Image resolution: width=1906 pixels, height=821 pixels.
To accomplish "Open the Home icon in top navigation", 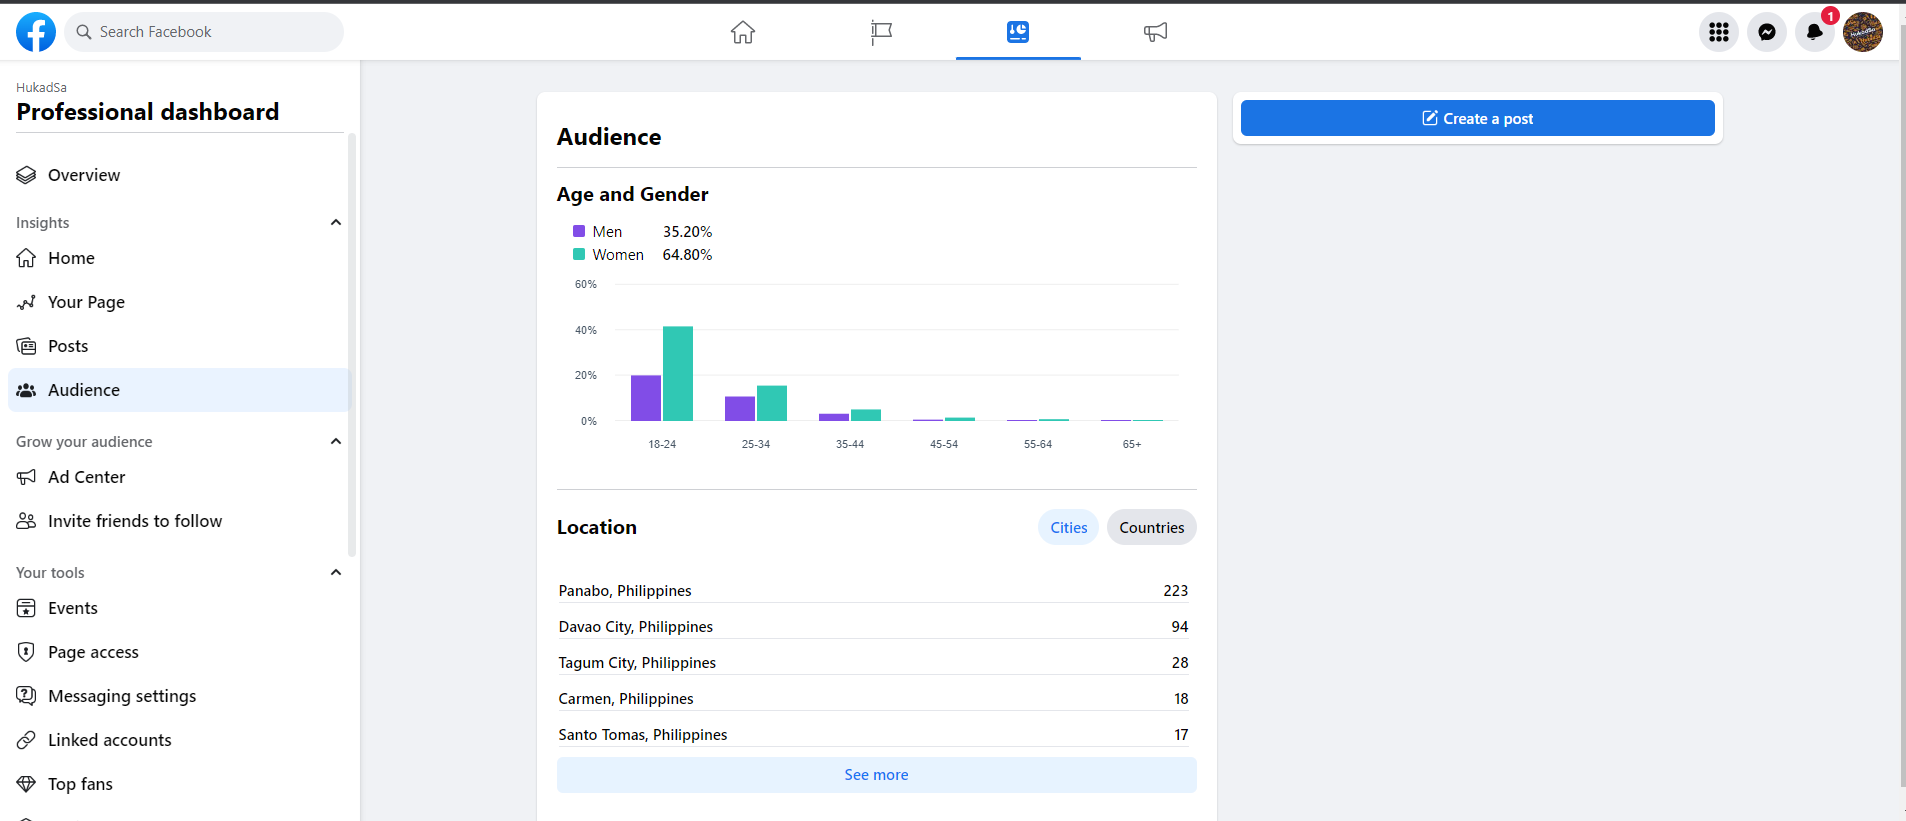I will [742, 32].
